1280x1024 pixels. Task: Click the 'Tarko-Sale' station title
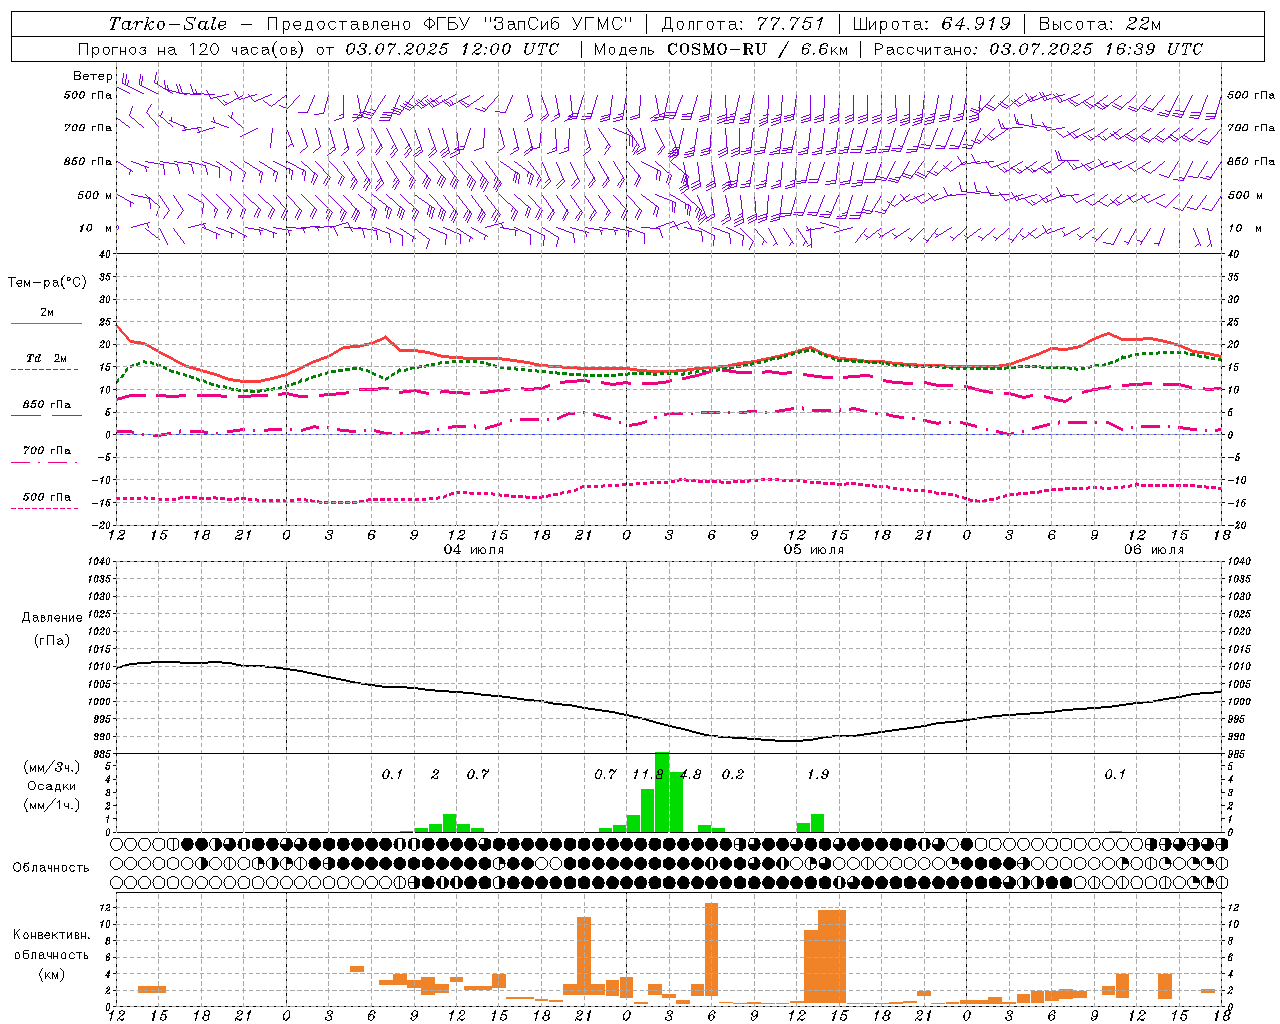167,24
